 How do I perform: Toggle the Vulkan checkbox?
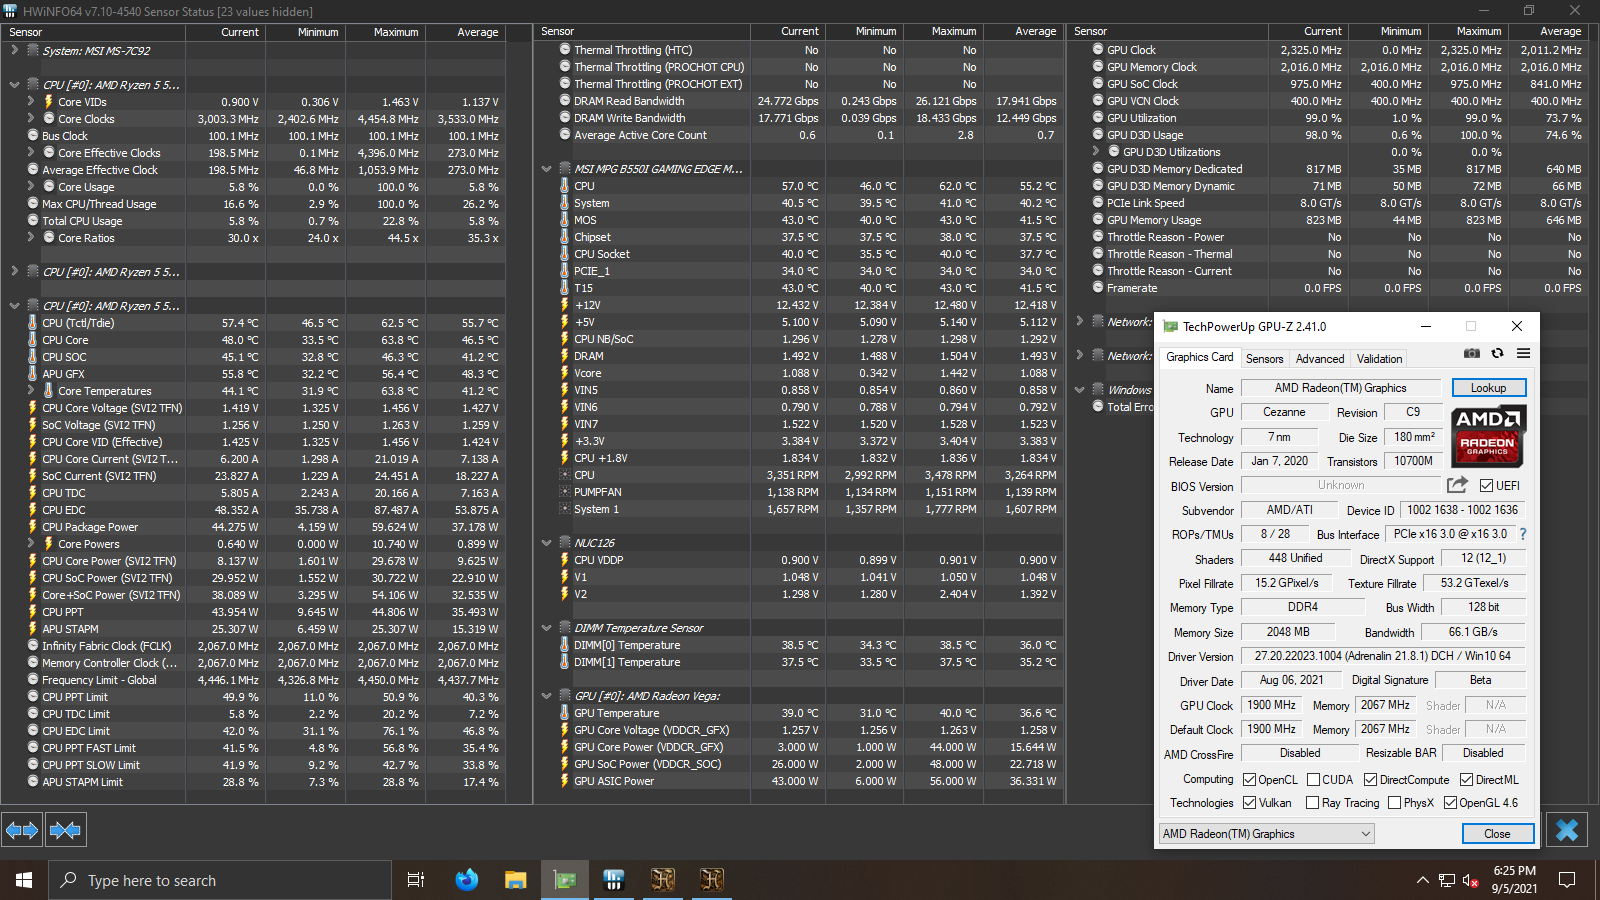click(1249, 803)
